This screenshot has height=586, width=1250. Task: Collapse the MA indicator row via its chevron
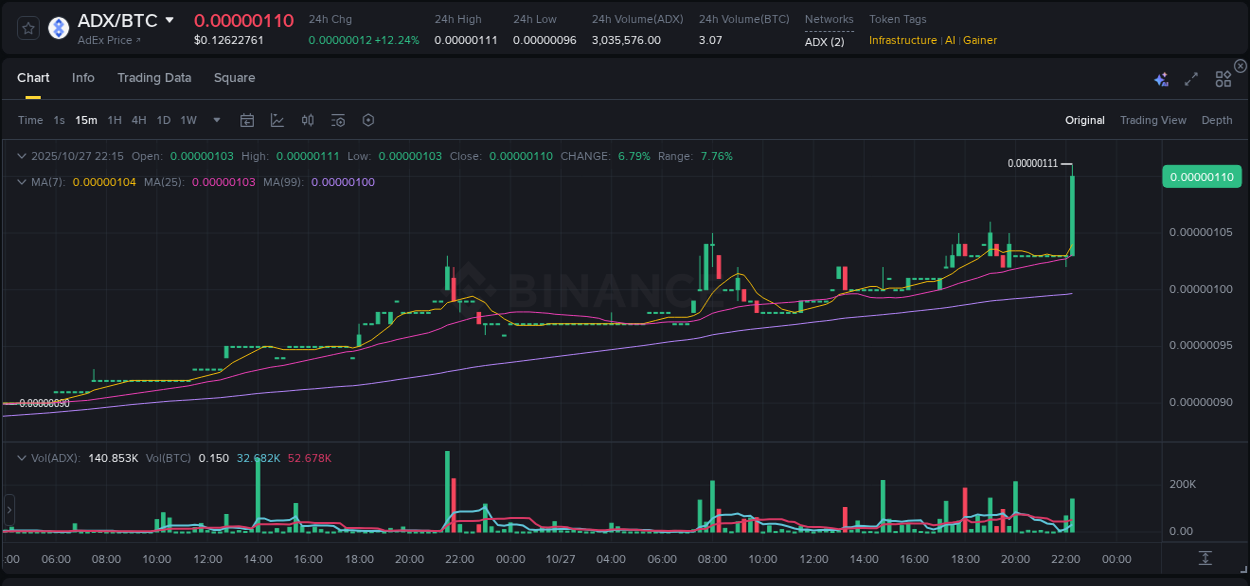pos(21,182)
